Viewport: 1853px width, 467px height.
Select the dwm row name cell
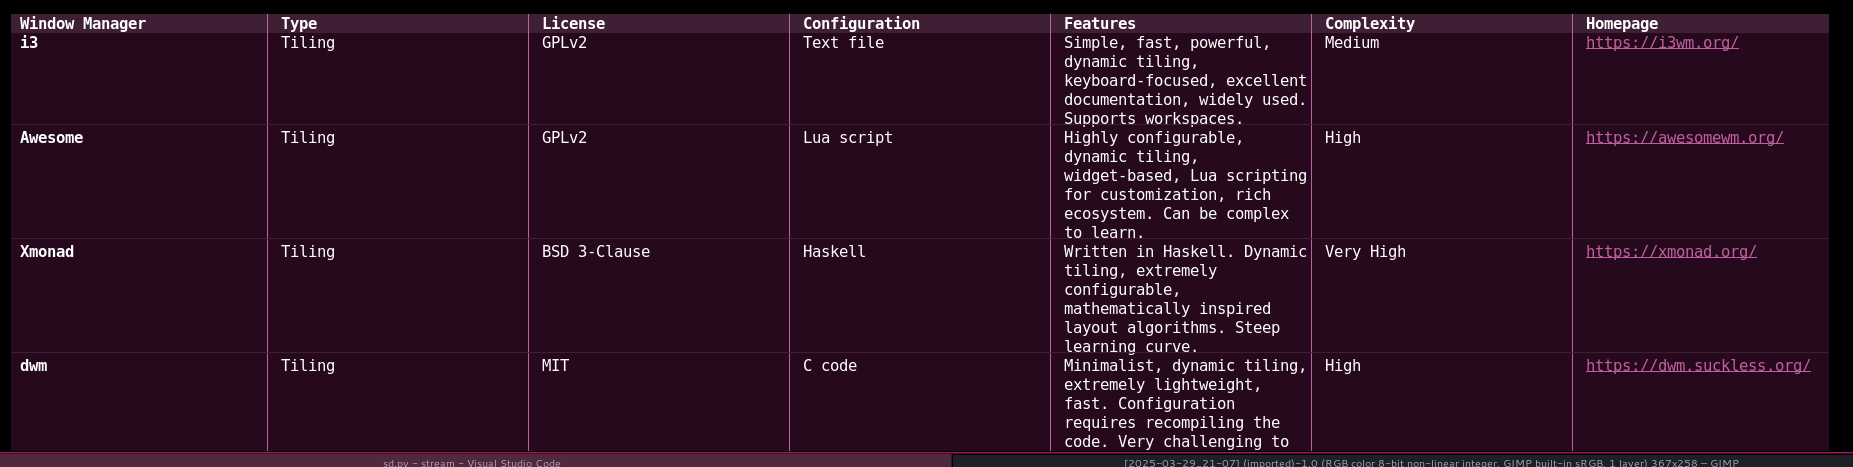click(x=34, y=366)
